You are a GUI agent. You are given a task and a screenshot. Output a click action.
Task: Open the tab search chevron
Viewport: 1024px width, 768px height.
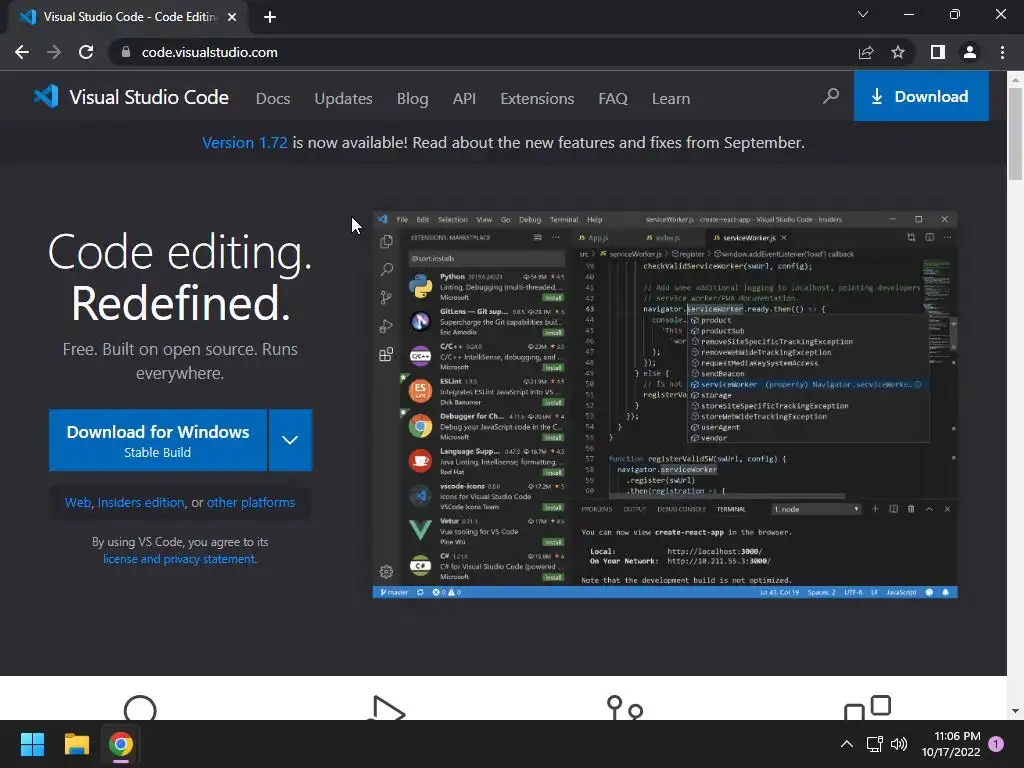(863, 14)
